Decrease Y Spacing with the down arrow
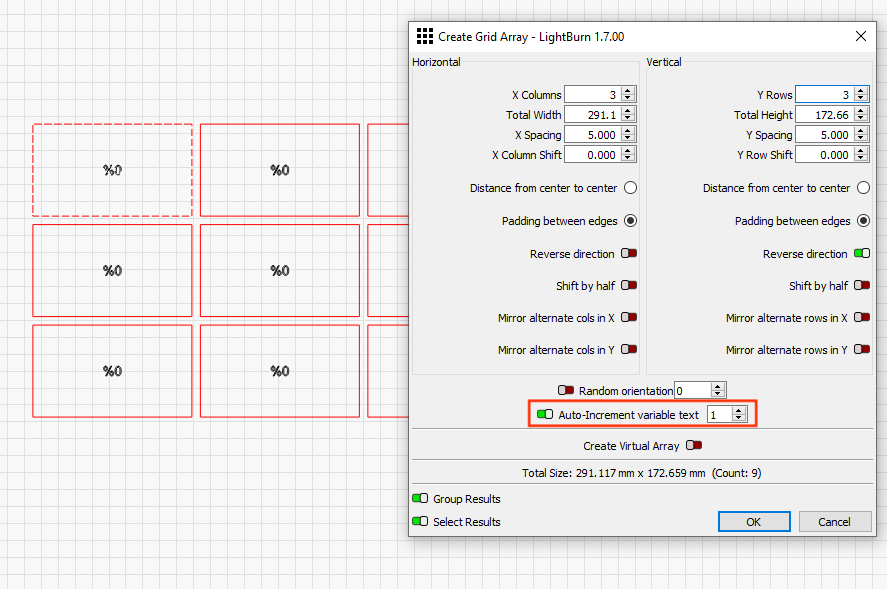 858,138
